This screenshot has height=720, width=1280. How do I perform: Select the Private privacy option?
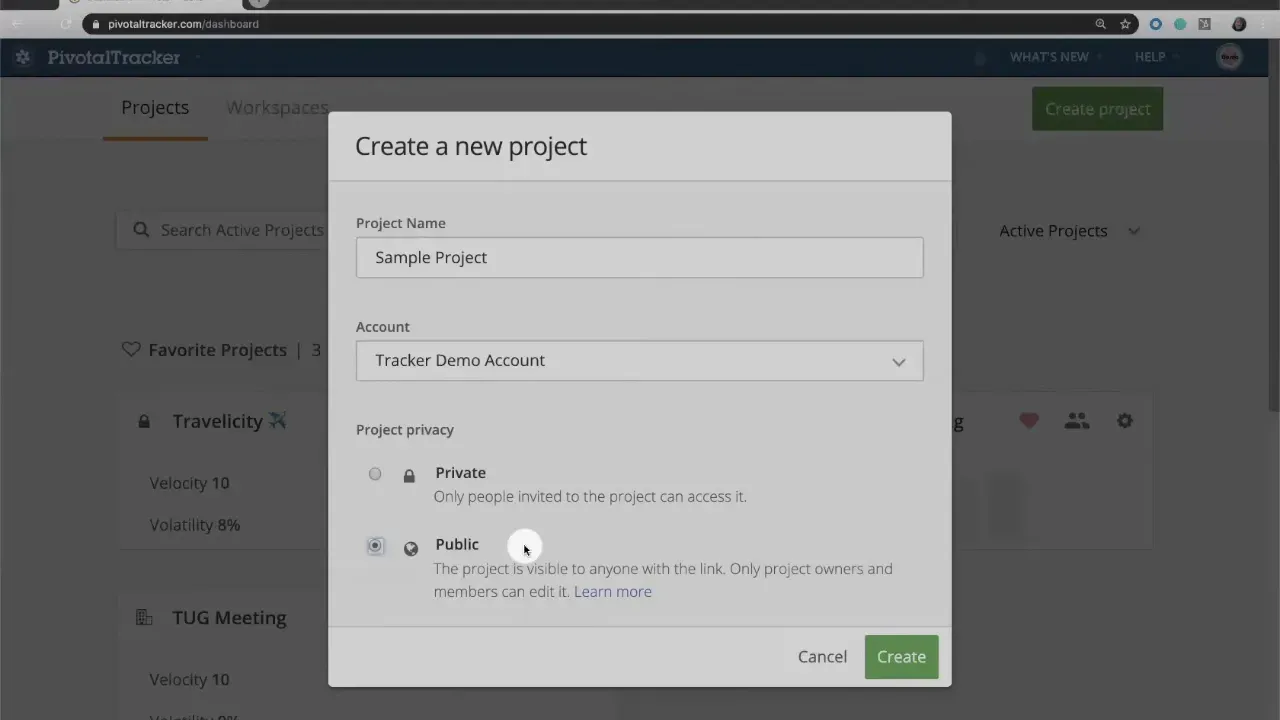375,473
